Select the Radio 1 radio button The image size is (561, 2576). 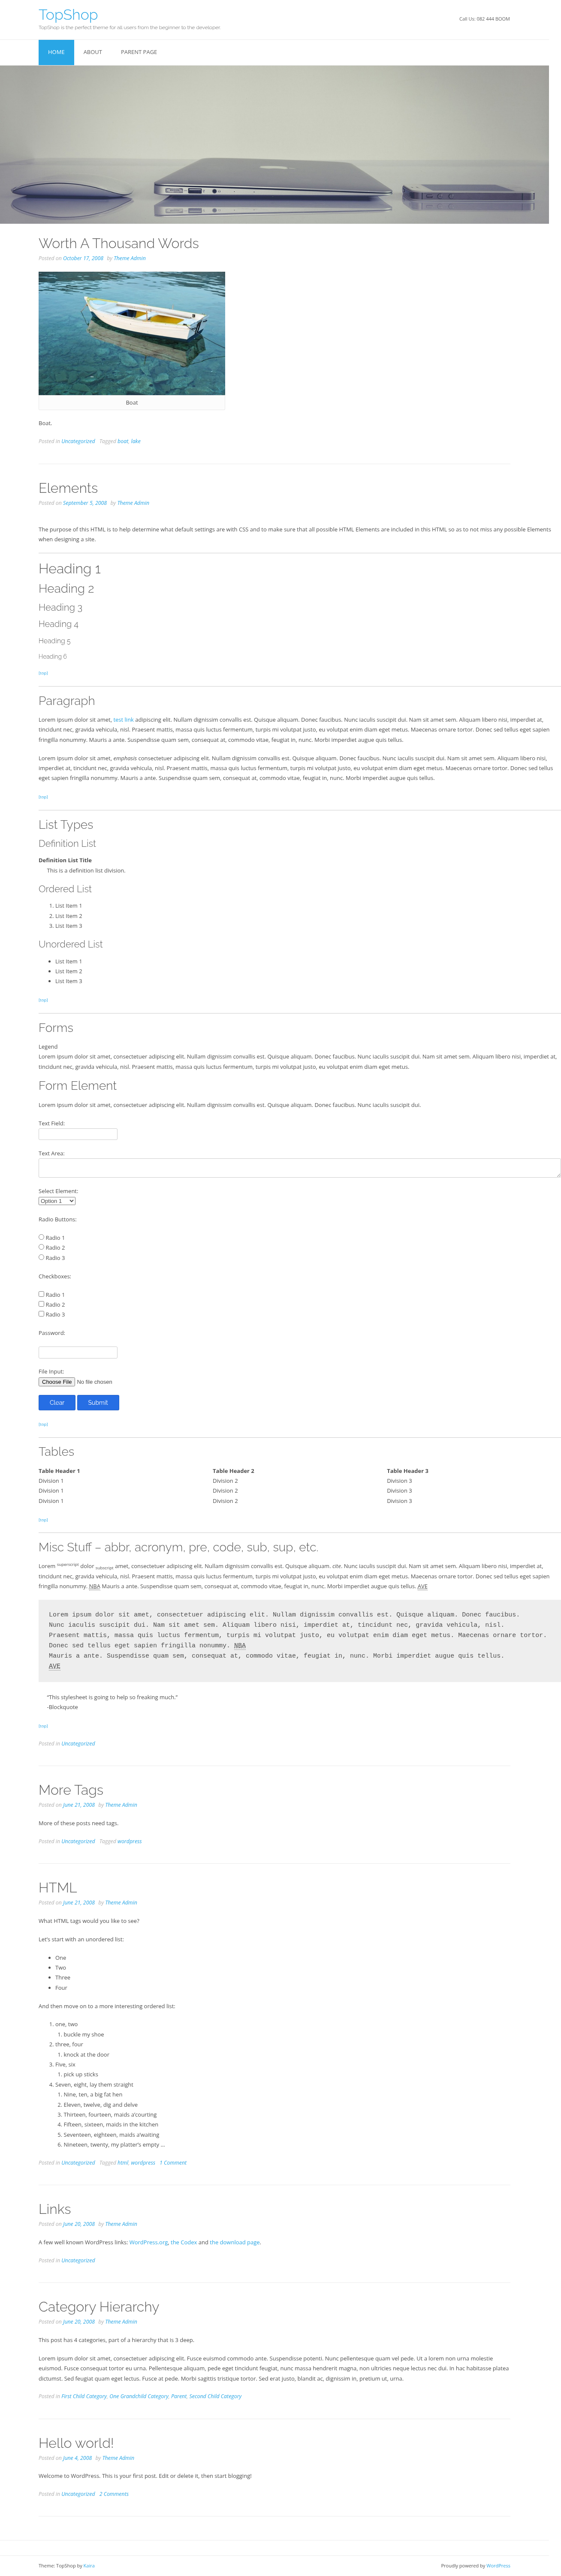pos(41,1237)
